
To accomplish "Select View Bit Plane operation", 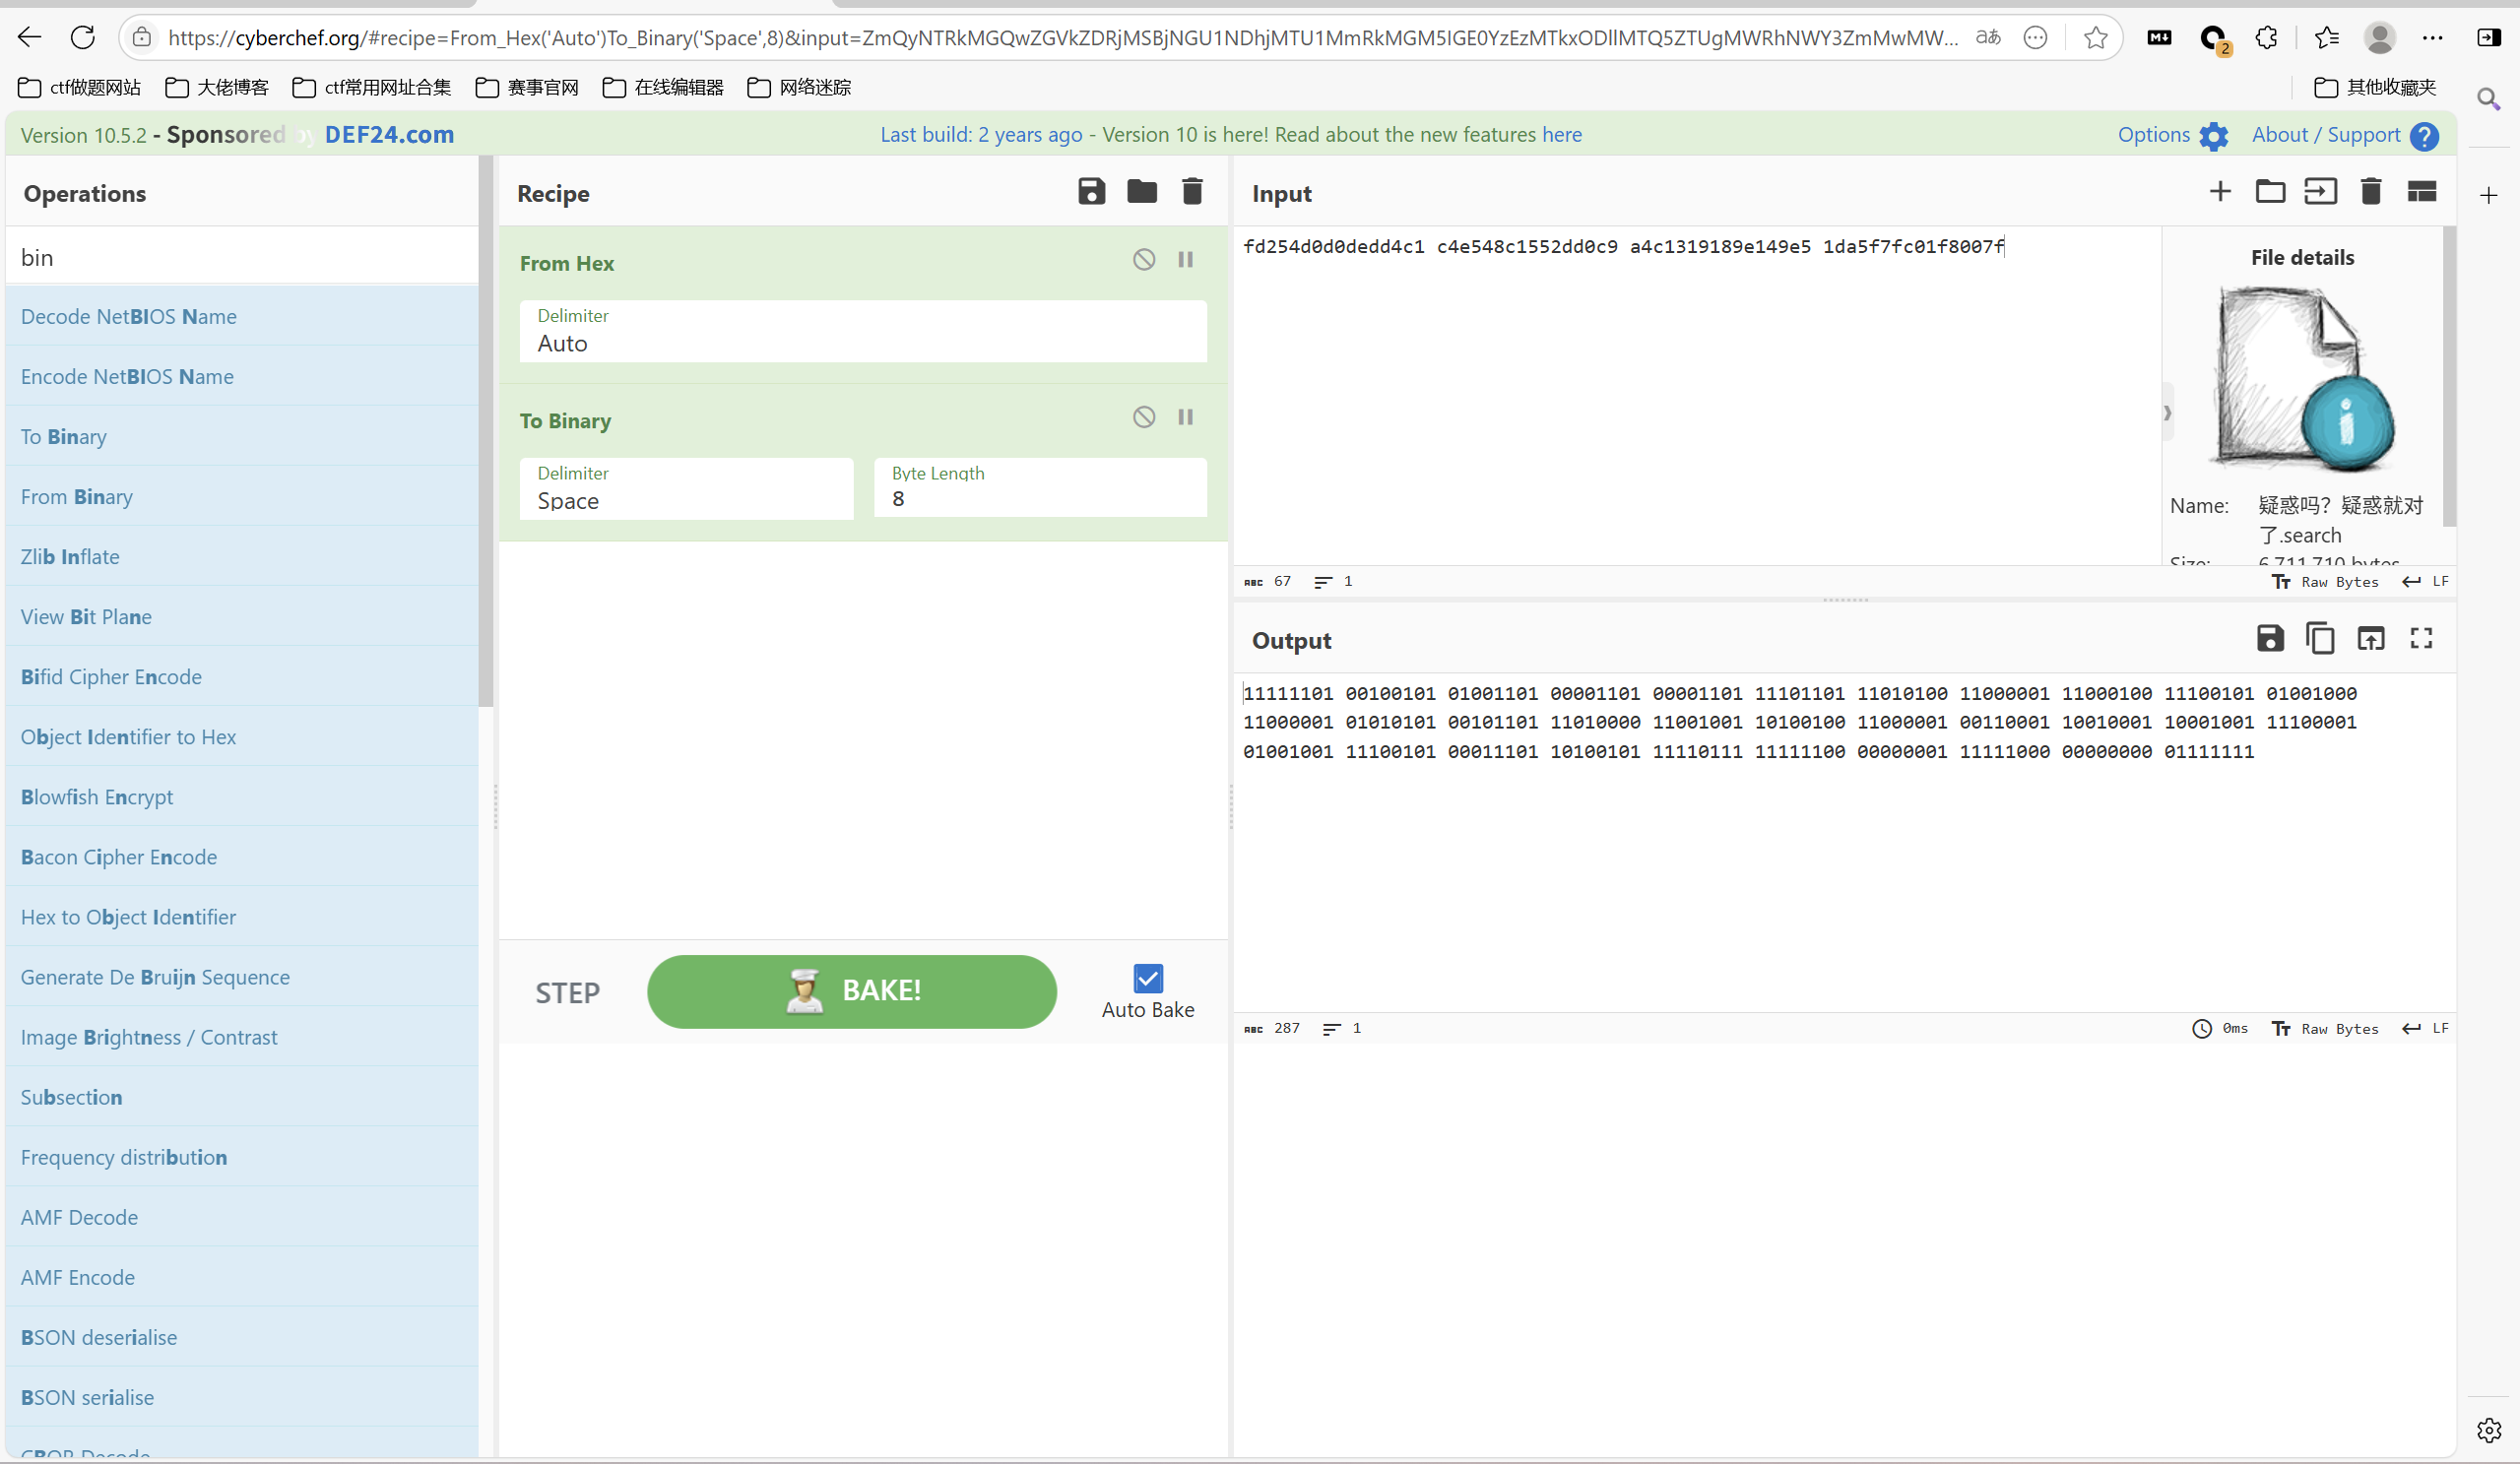I will pos(242,616).
